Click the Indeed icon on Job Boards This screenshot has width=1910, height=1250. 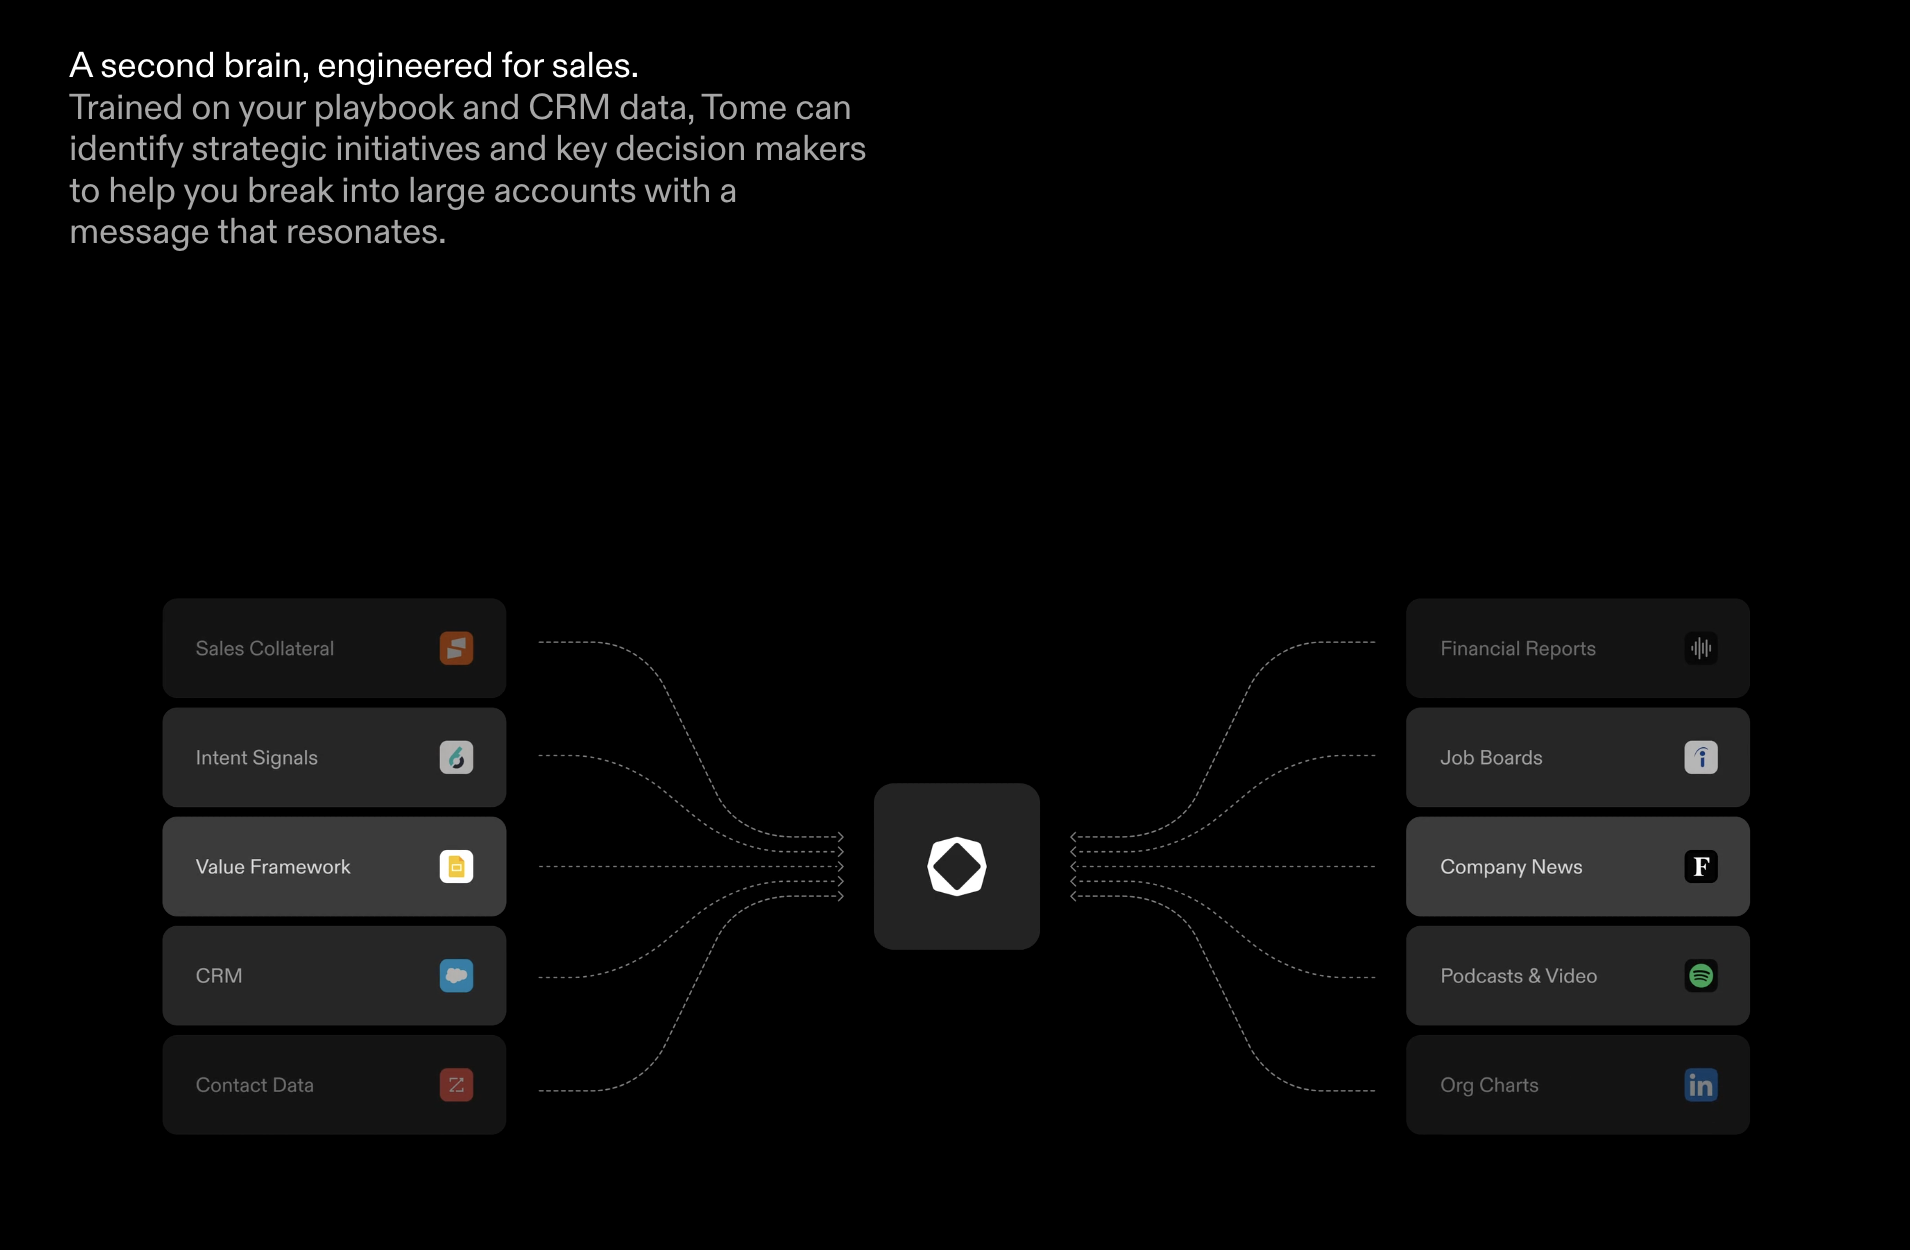1702,757
